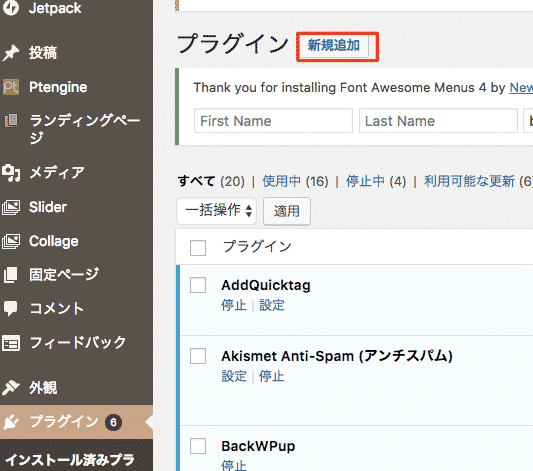Filter plugins by 使用中 (16)
The height and width of the screenshot is (471, 533).
(x=295, y=181)
